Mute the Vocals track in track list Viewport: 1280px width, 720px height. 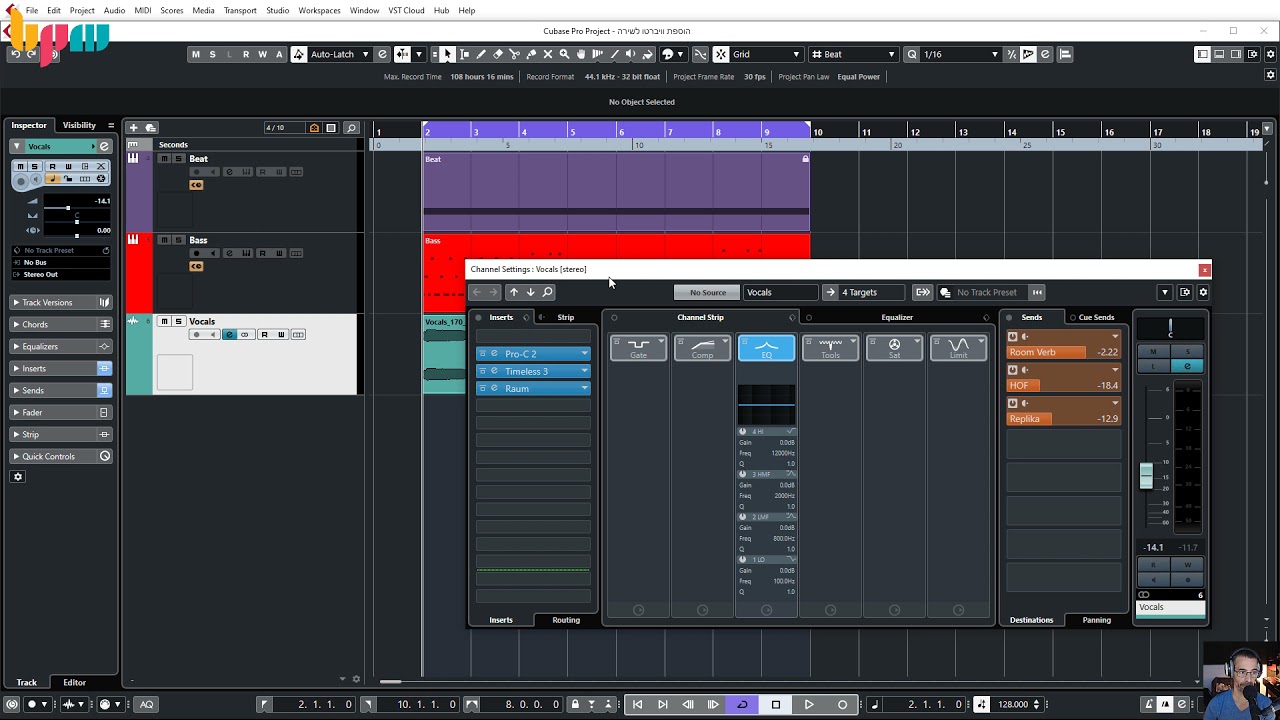[165, 322]
